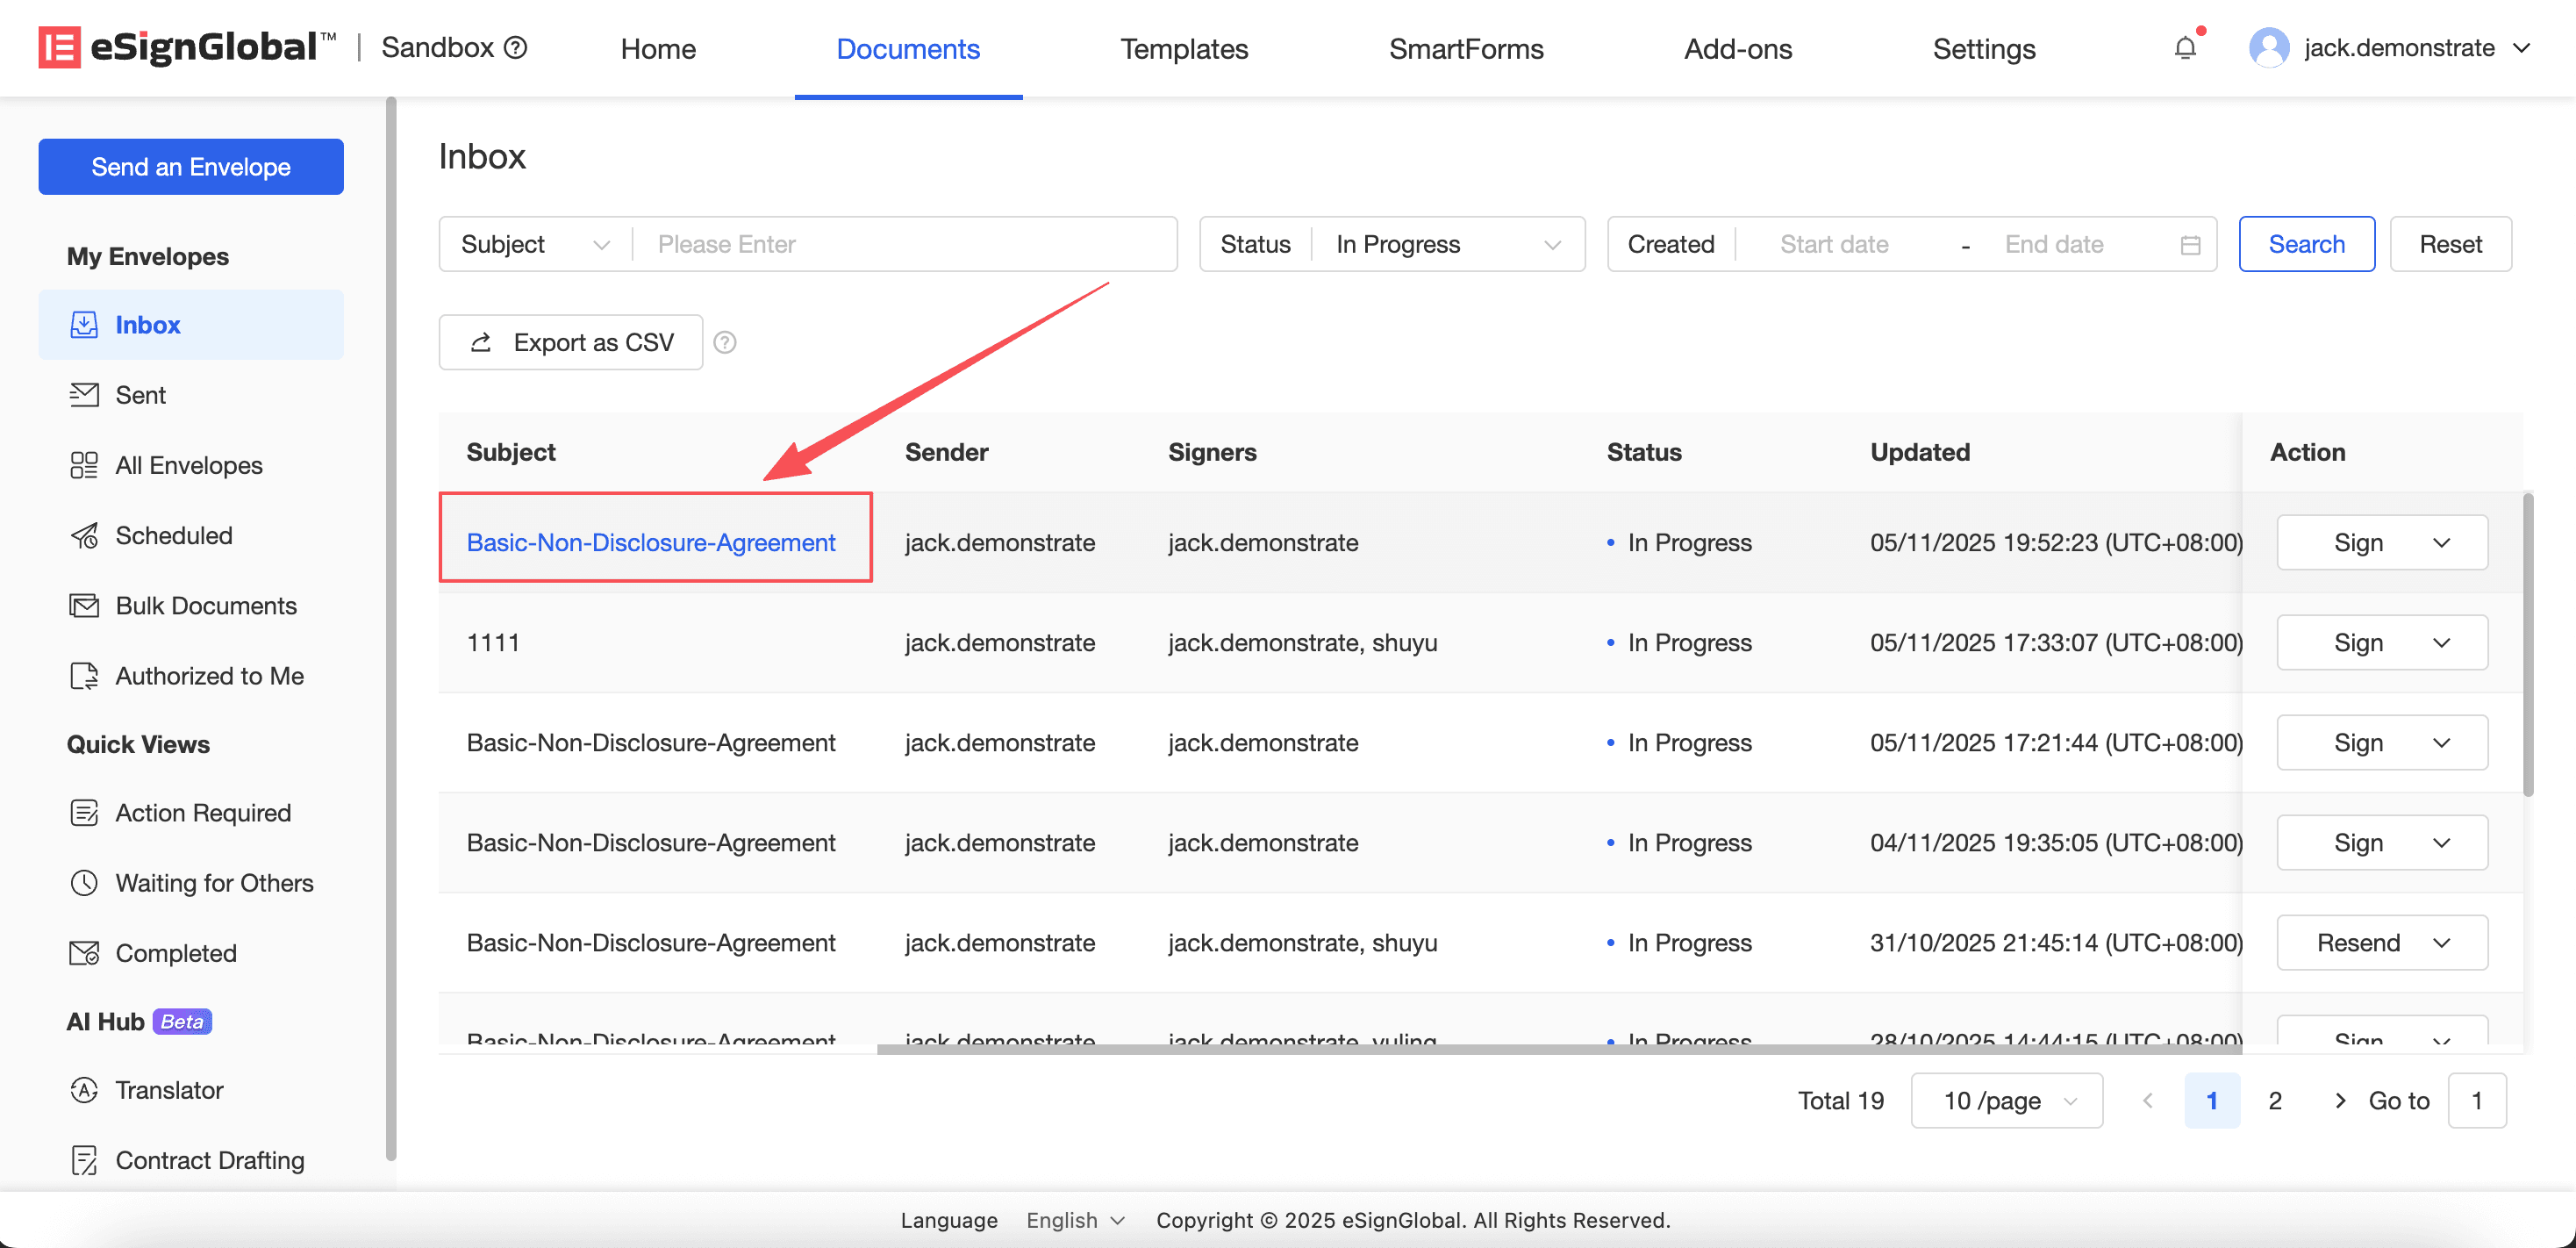Screen dimensions: 2576x1248
Task: Click the Sandbox help question icon
Action: click(516, 48)
